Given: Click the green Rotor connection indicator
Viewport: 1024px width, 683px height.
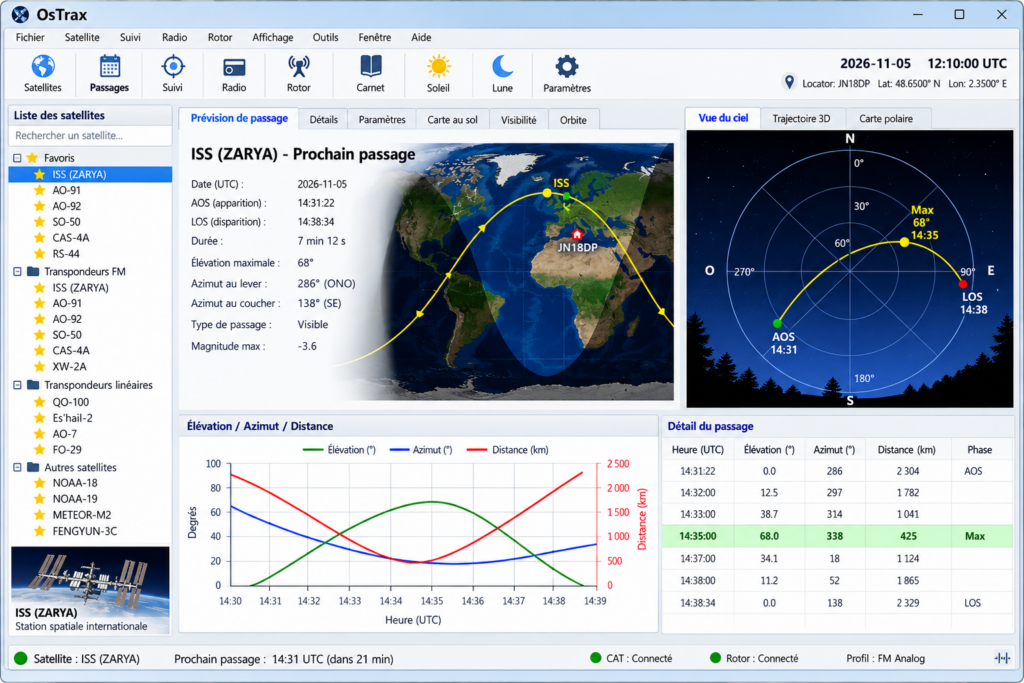Looking at the screenshot, I should [715, 658].
